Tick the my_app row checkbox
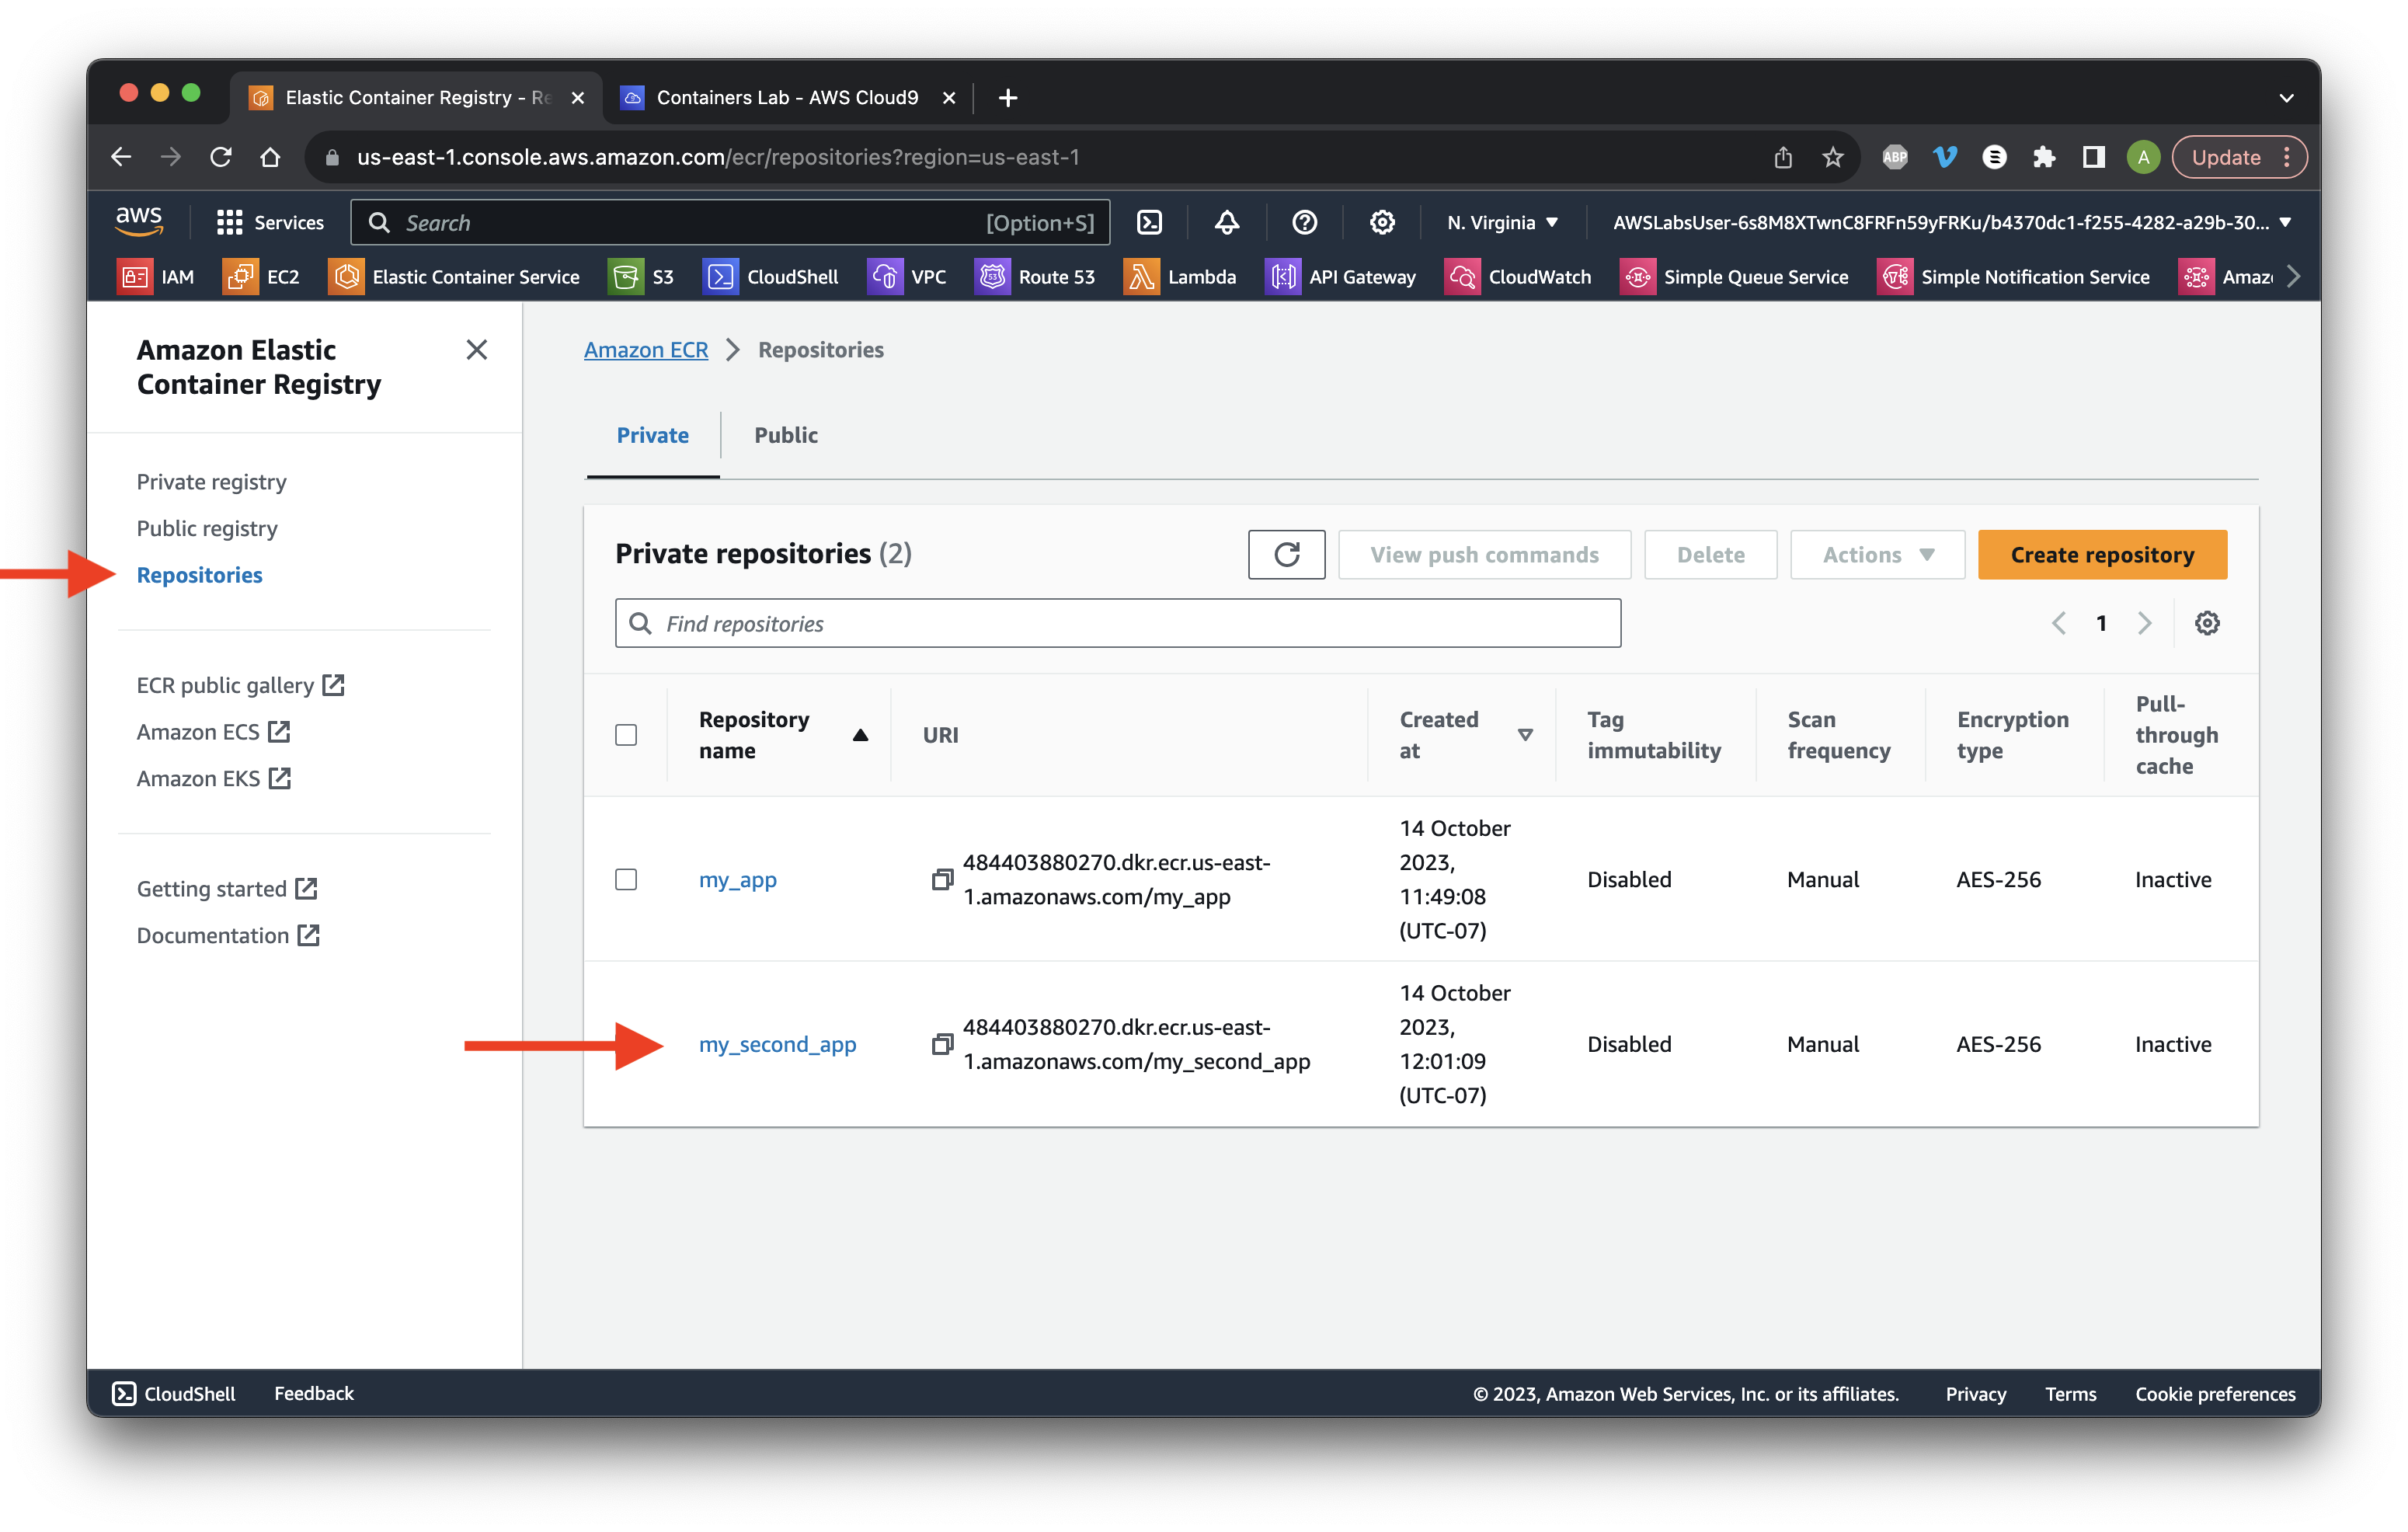The width and height of the screenshot is (2408, 1532). (626, 879)
